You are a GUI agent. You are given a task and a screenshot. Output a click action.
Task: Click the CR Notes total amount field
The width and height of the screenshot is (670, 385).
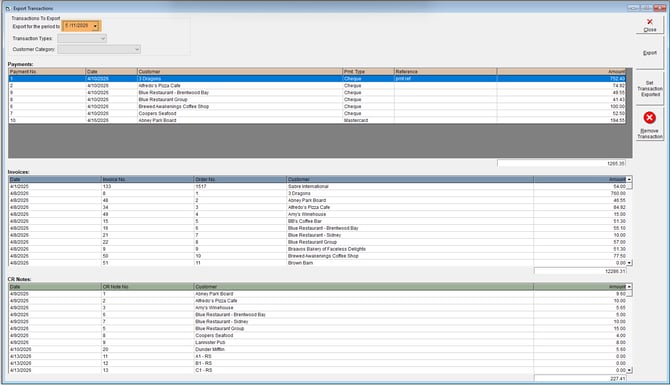click(x=580, y=379)
